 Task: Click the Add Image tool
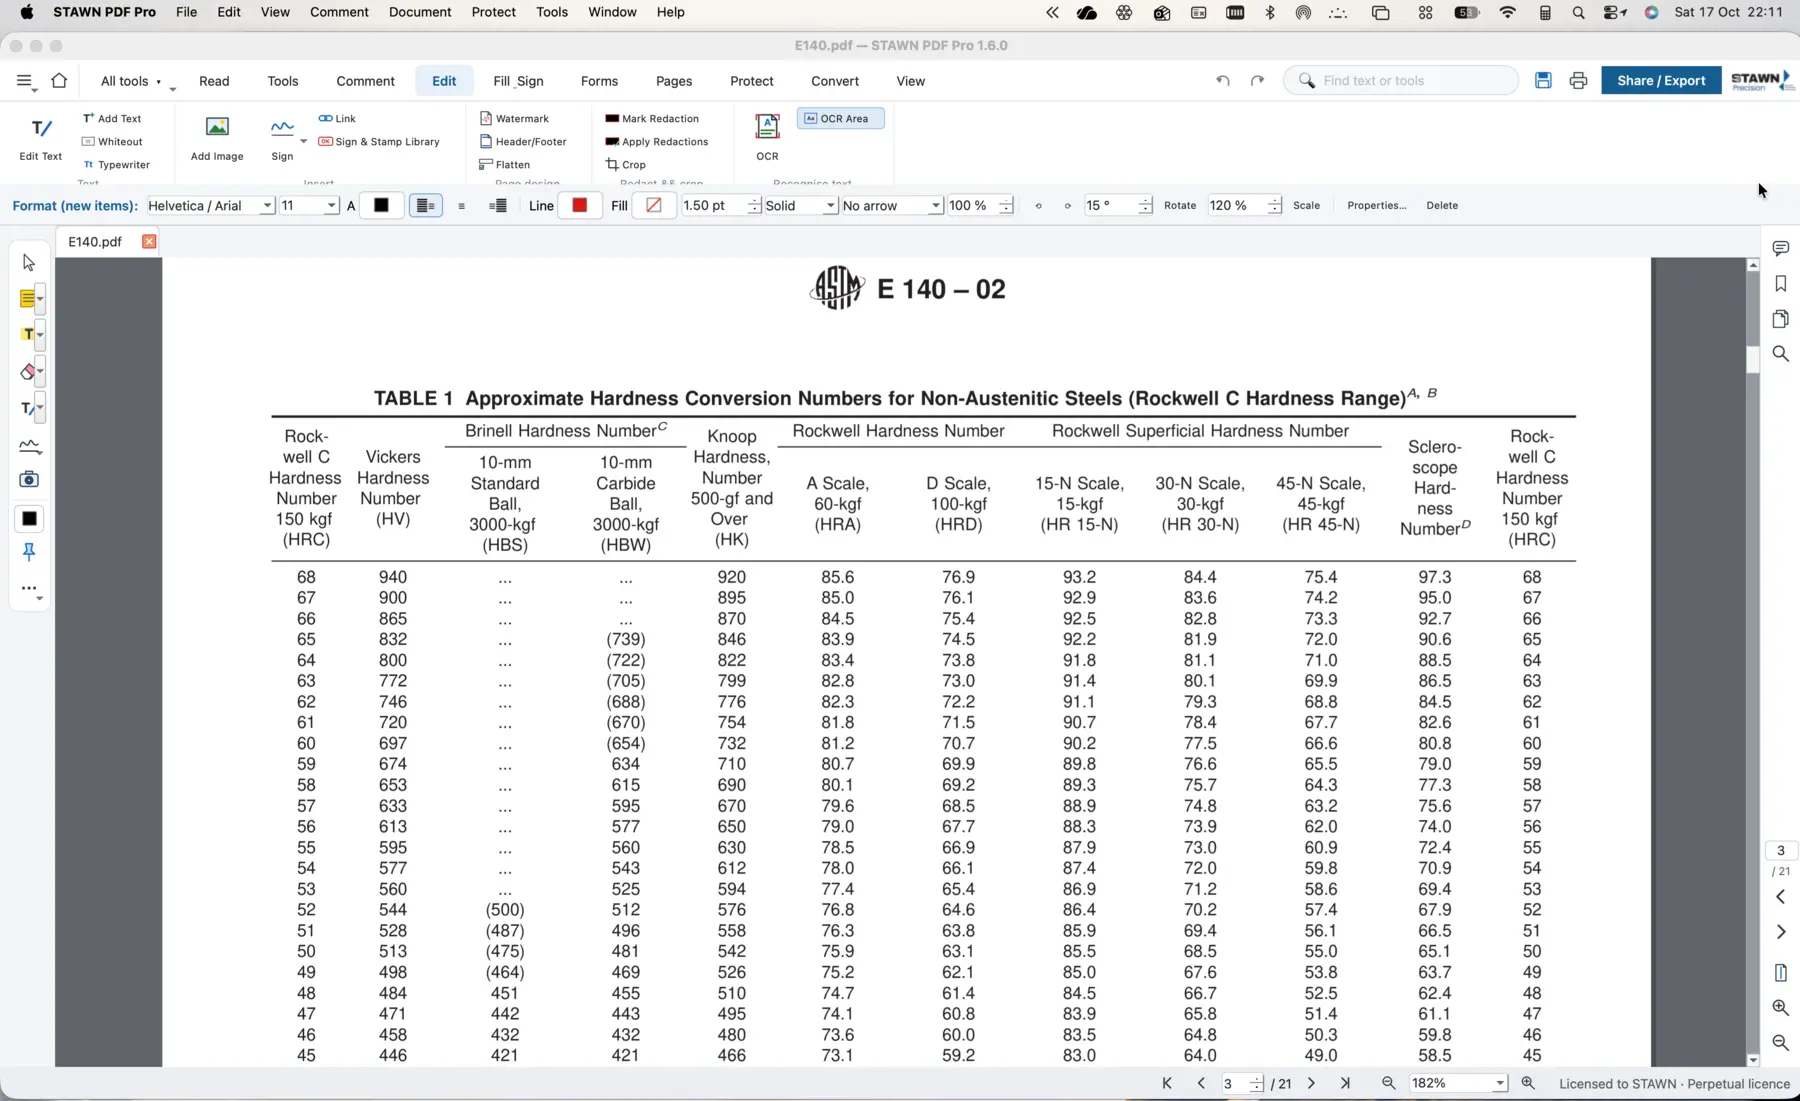217,139
